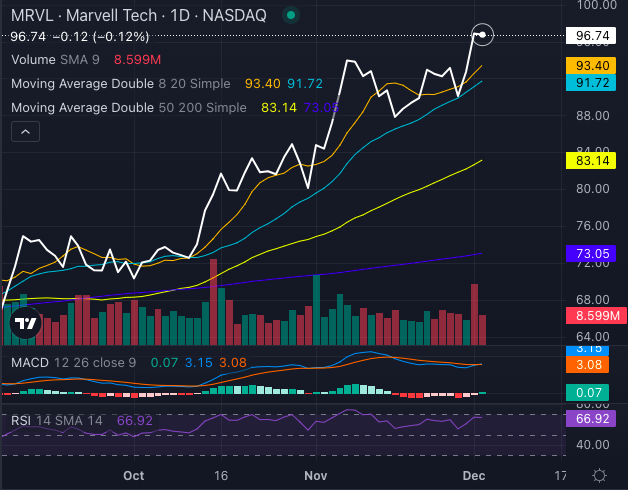The height and width of the screenshot is (490, 628).
Task: Click the green market status indicator dot
Action: pos(291,16)
